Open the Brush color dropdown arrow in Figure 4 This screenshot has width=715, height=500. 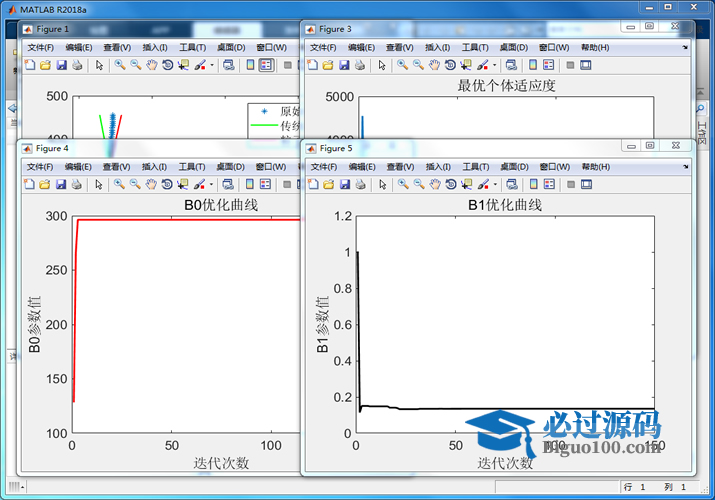[212, 184]
